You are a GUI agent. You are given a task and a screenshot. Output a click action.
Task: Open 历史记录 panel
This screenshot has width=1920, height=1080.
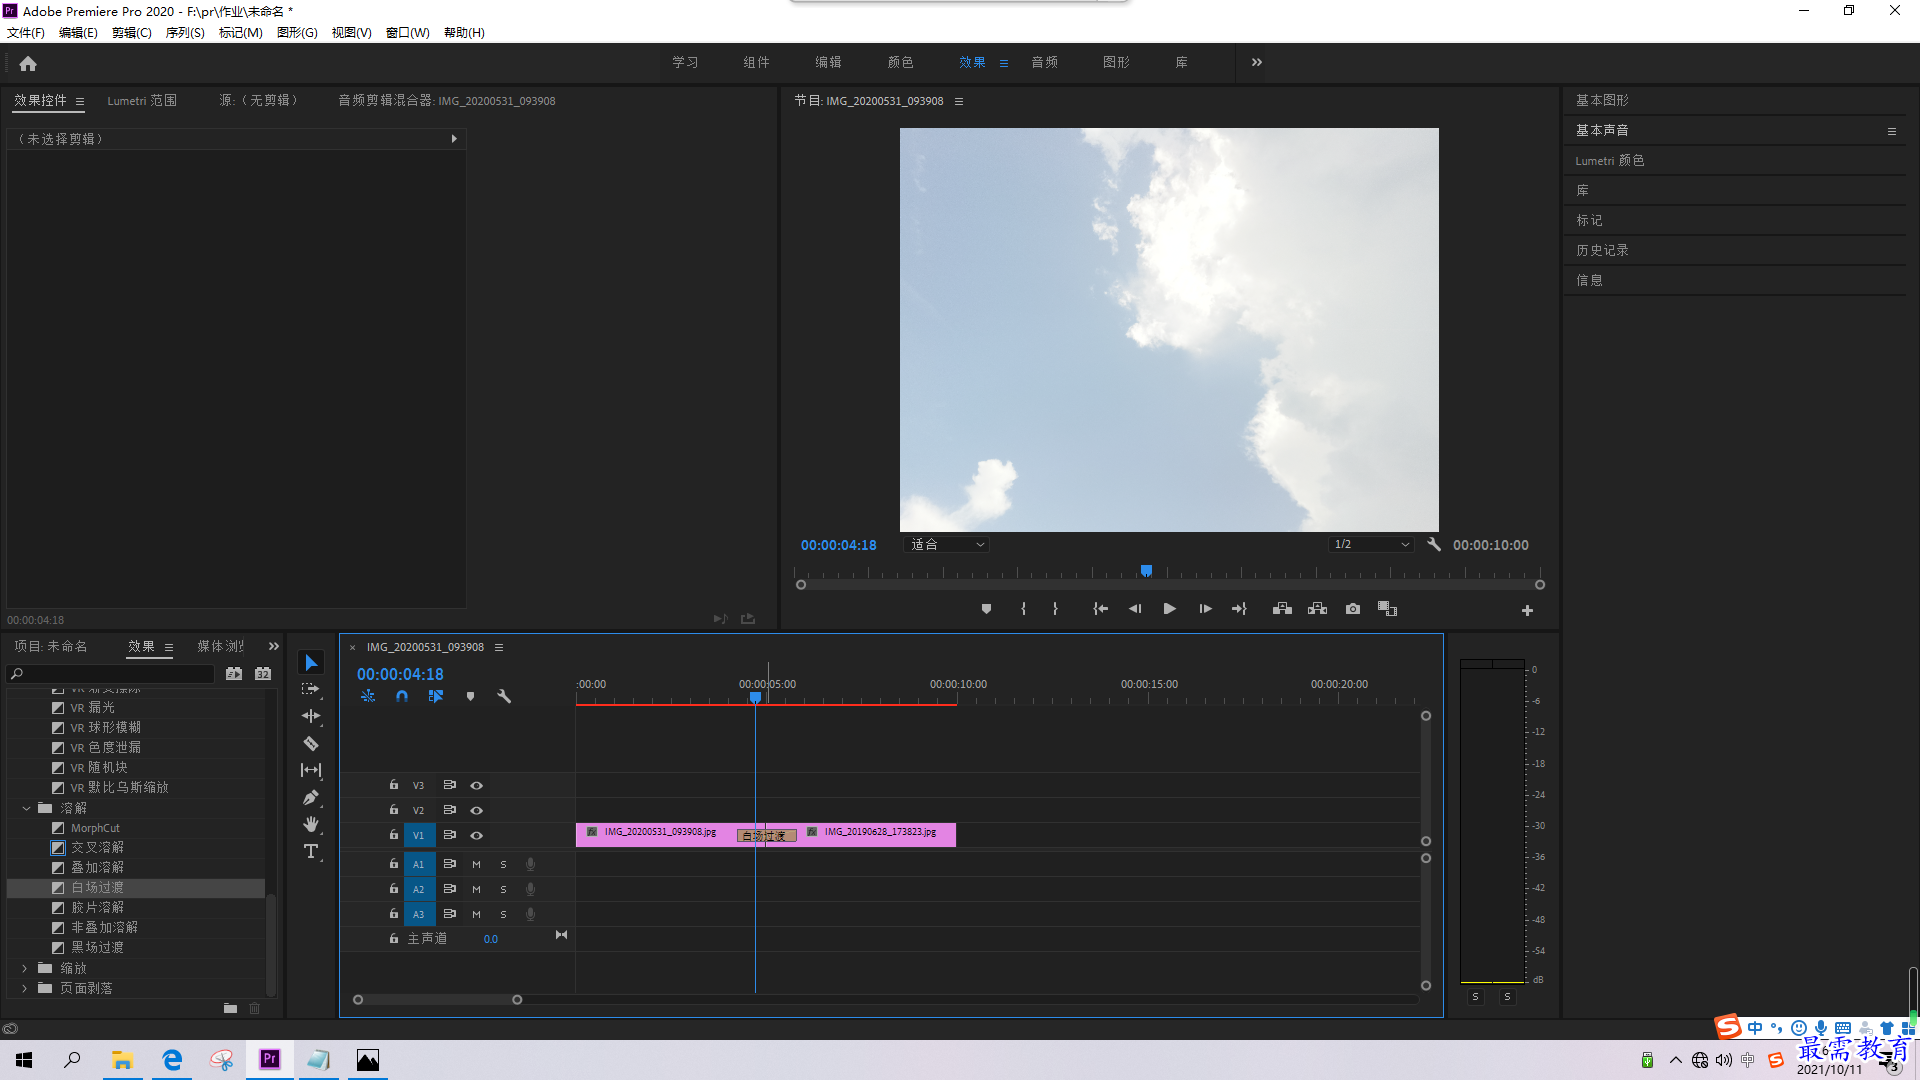click(x=1602, y=251)
